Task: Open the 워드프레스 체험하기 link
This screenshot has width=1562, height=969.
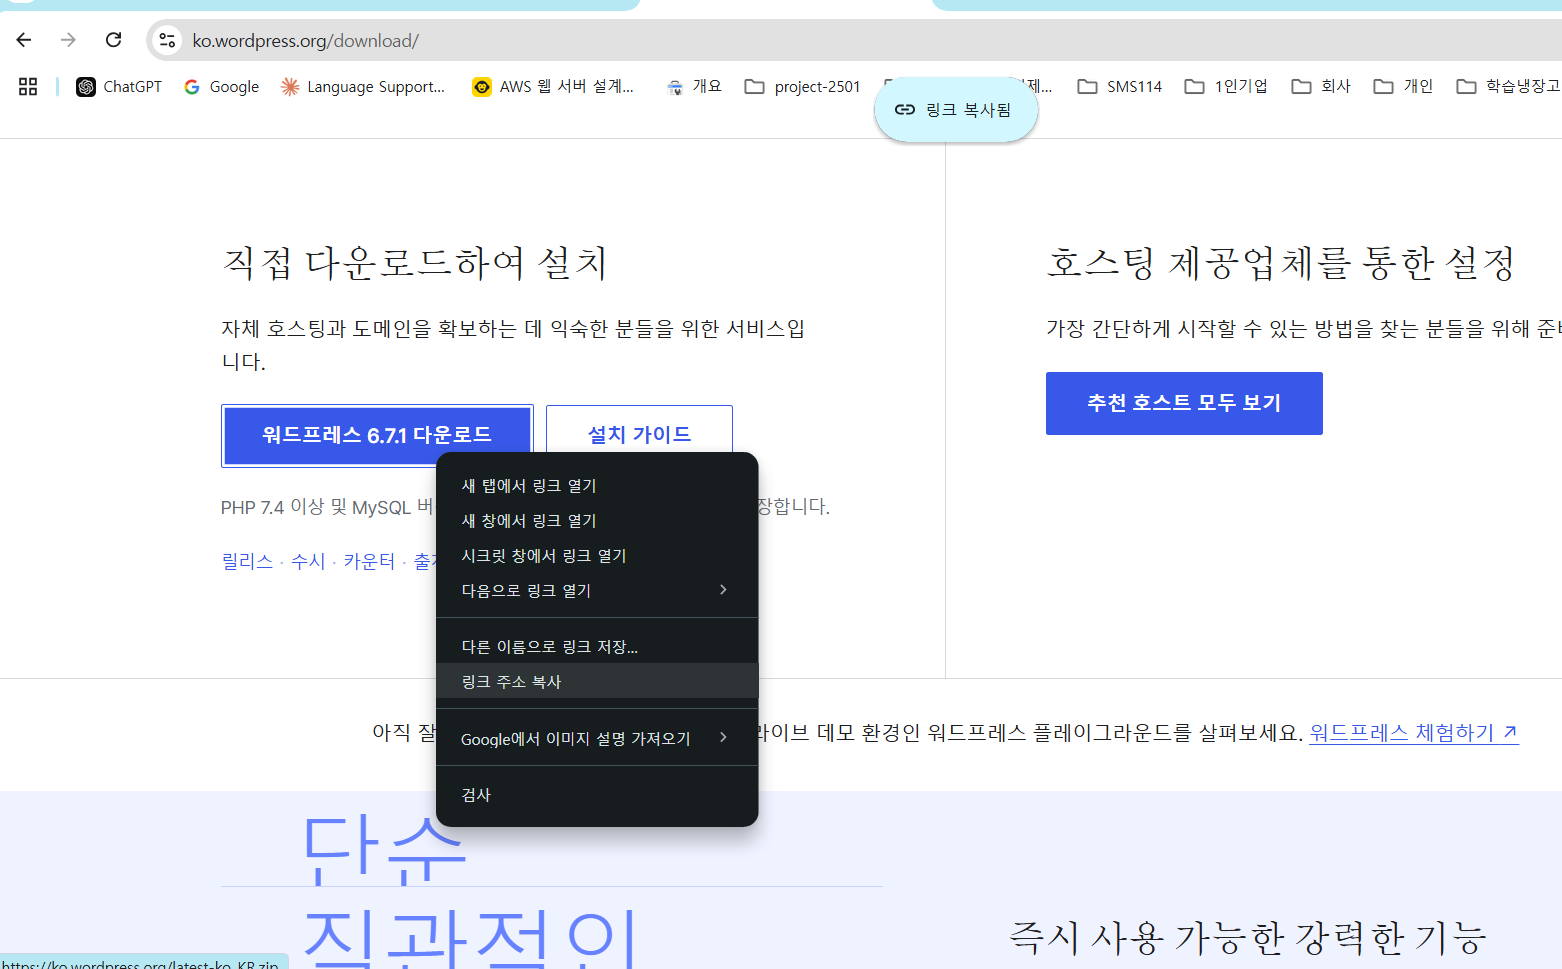Action: point(1412,732)
